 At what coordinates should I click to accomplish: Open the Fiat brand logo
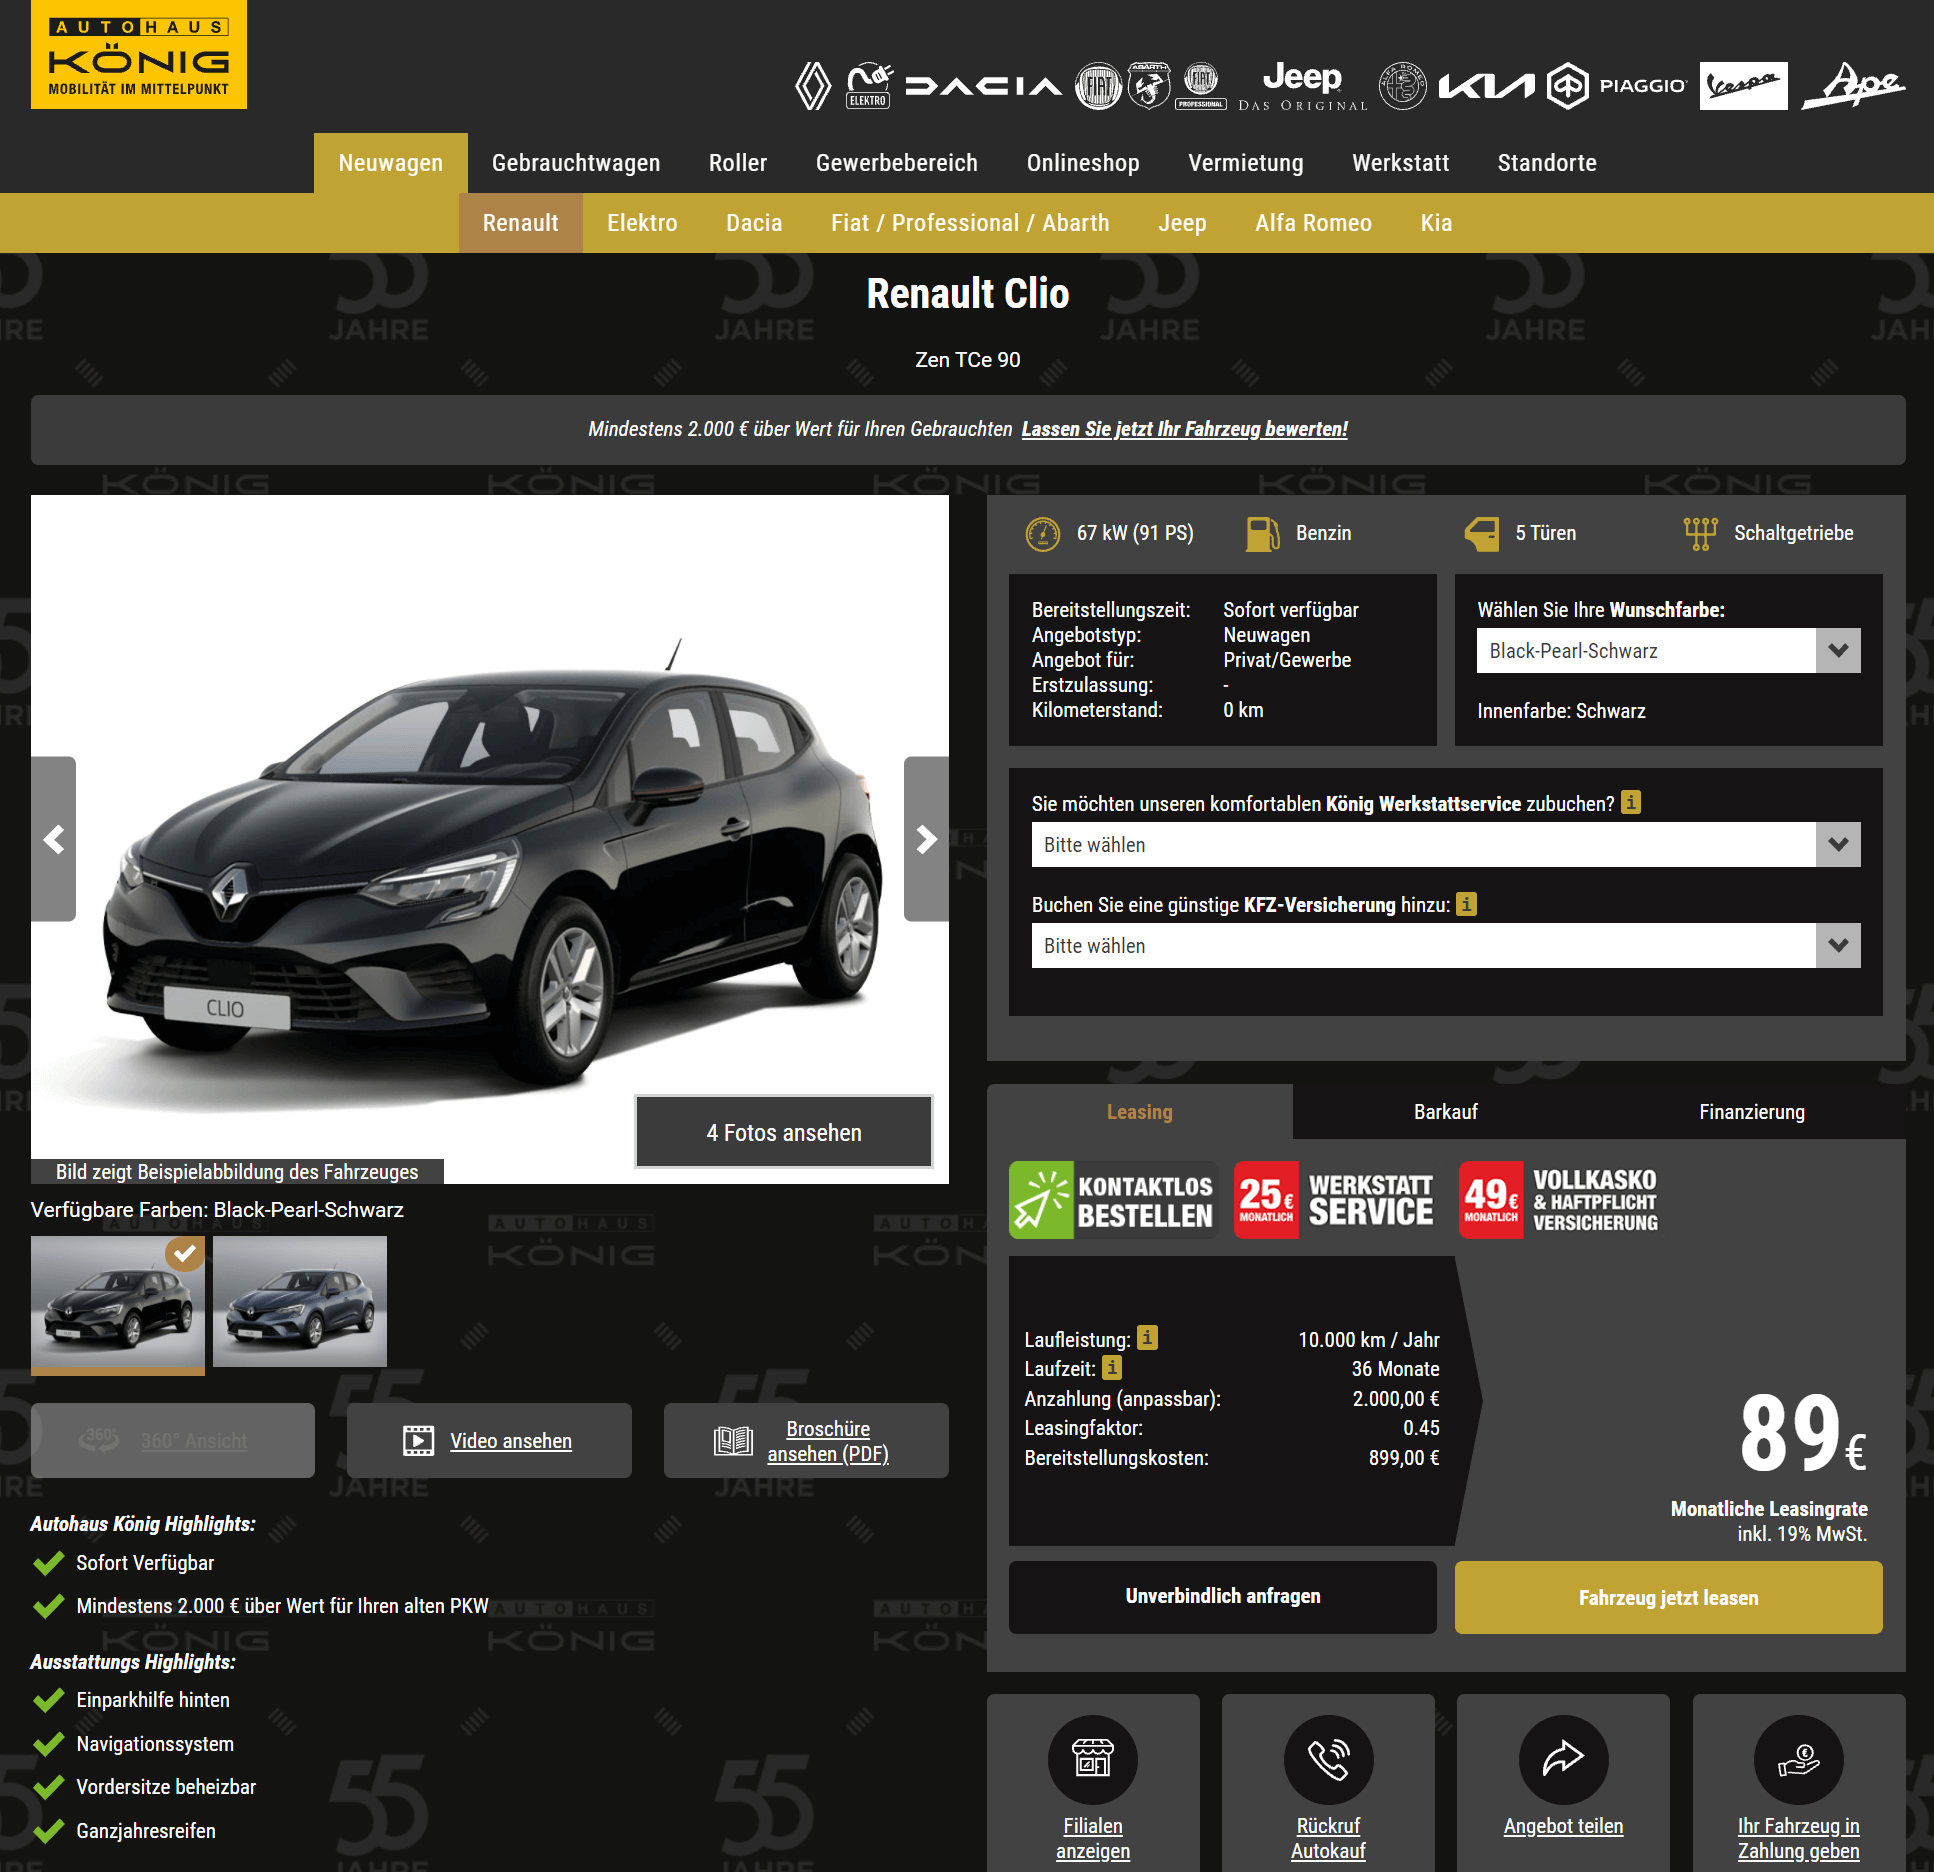pyautogui.click(x=1098, y=86)
